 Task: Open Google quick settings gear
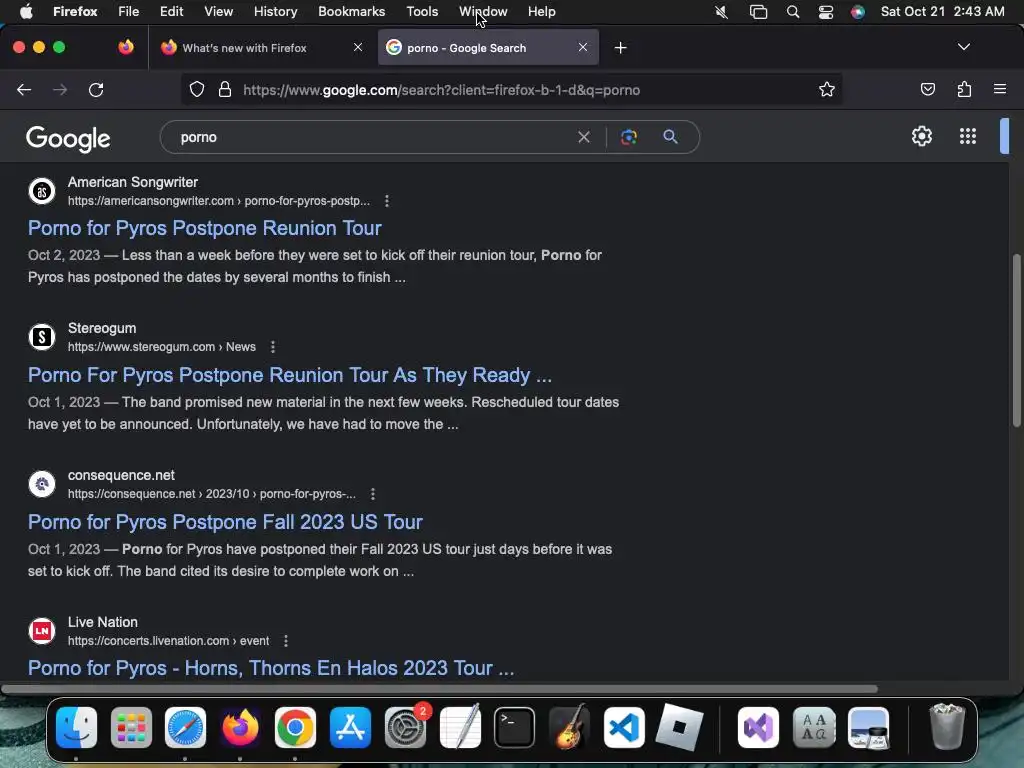(x=921, y=136)
